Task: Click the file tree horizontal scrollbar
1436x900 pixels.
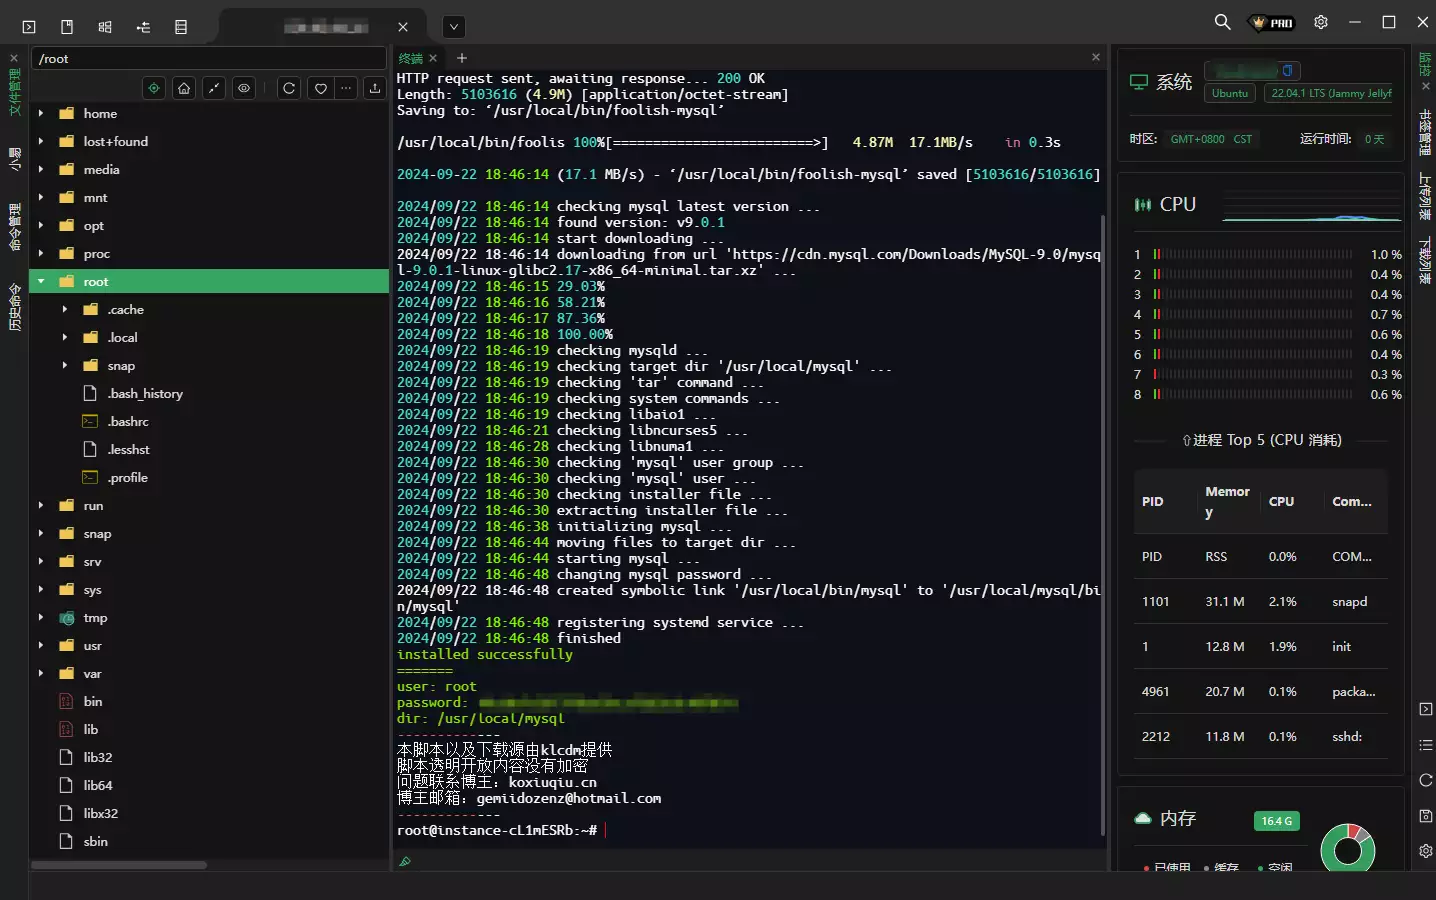Action: pyautogui.click(x=118, y=865)
